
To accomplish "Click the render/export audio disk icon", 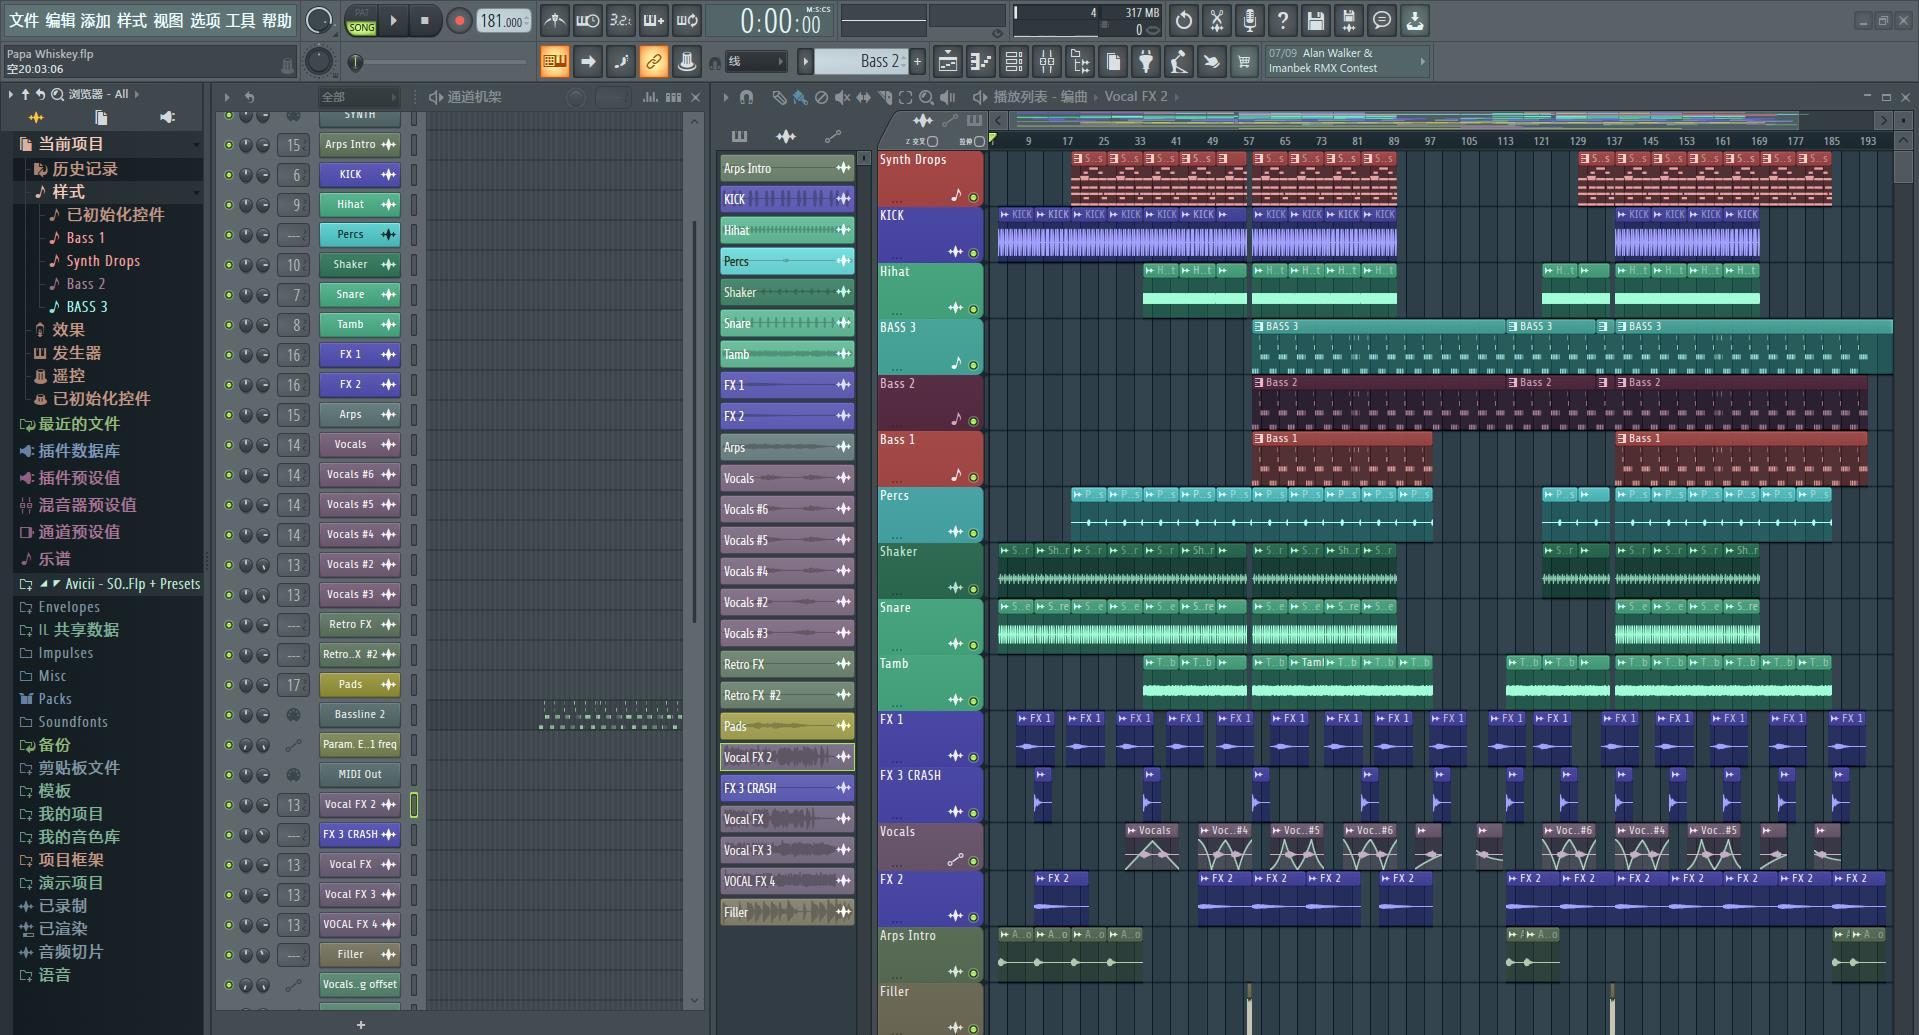I will point(1349,20).
